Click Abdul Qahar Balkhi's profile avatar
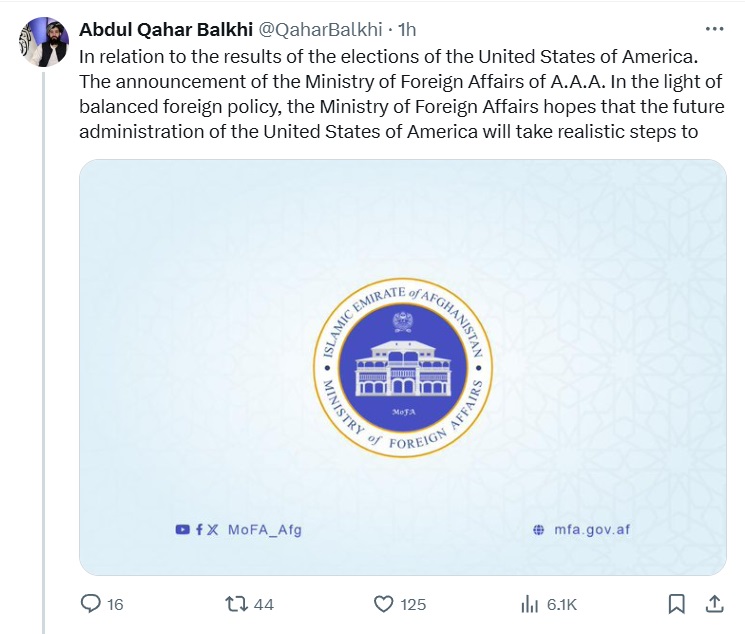745x634 pixels. (44, 42)
